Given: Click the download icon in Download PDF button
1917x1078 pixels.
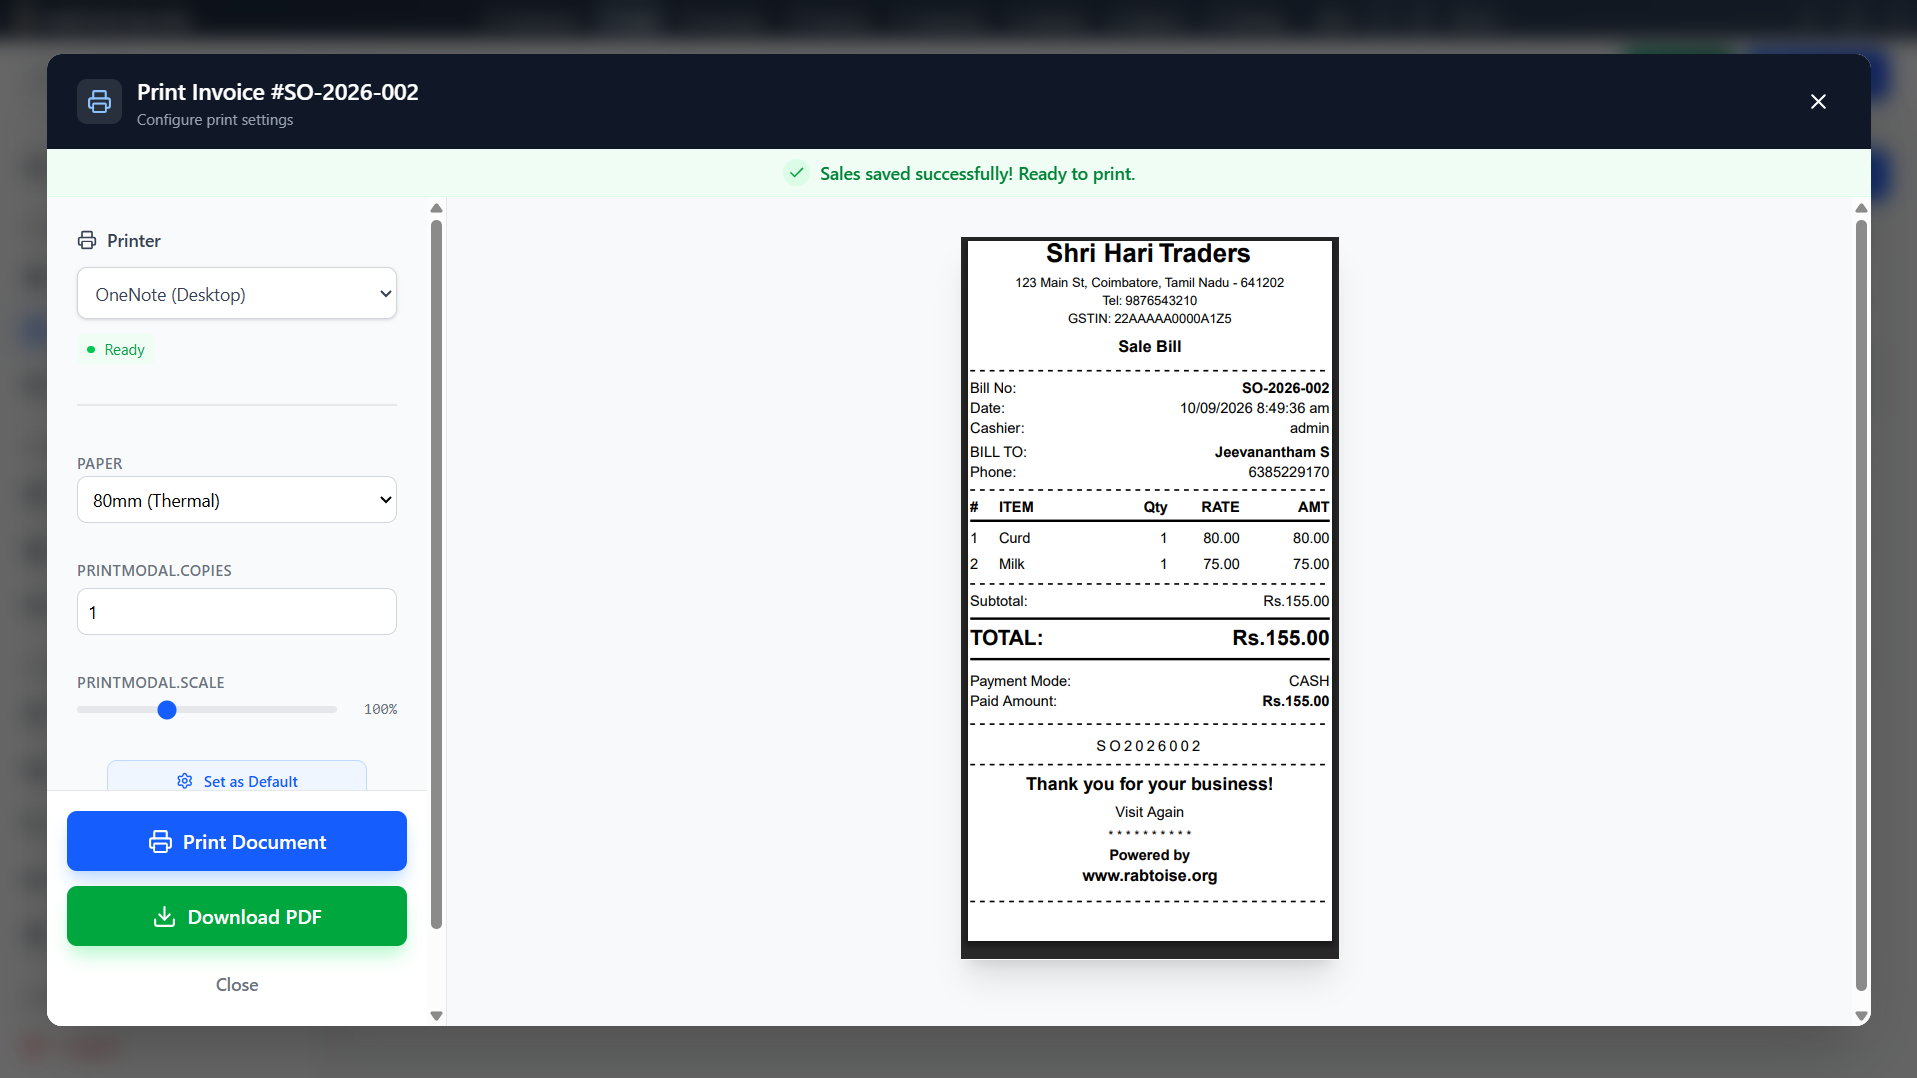Looking at the screenshot, I should pos(165,917).
